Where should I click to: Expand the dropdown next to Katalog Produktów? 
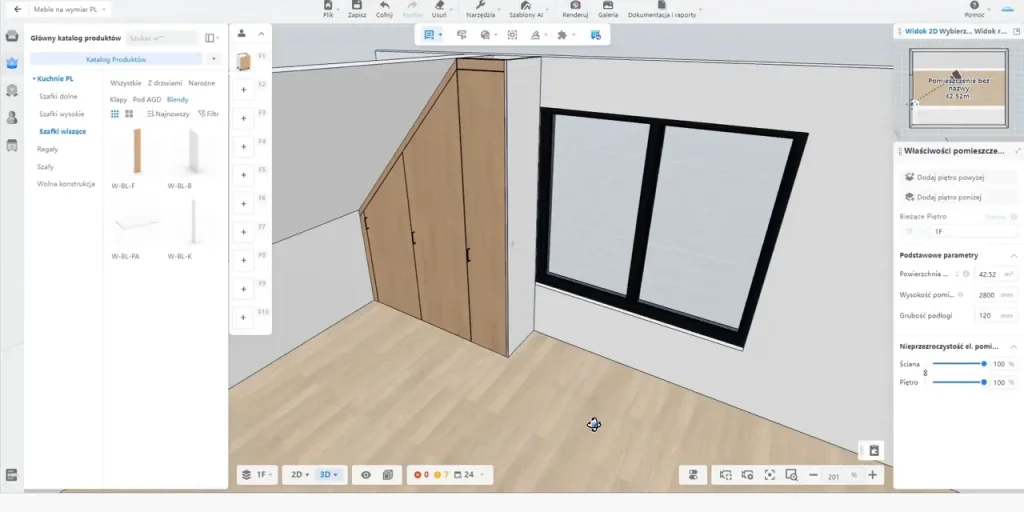pyautogui.click(x=214, y=59)
